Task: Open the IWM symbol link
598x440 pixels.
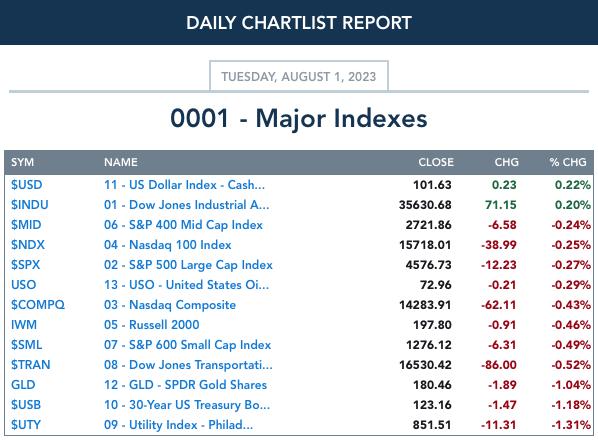Action: coord(24,325)
